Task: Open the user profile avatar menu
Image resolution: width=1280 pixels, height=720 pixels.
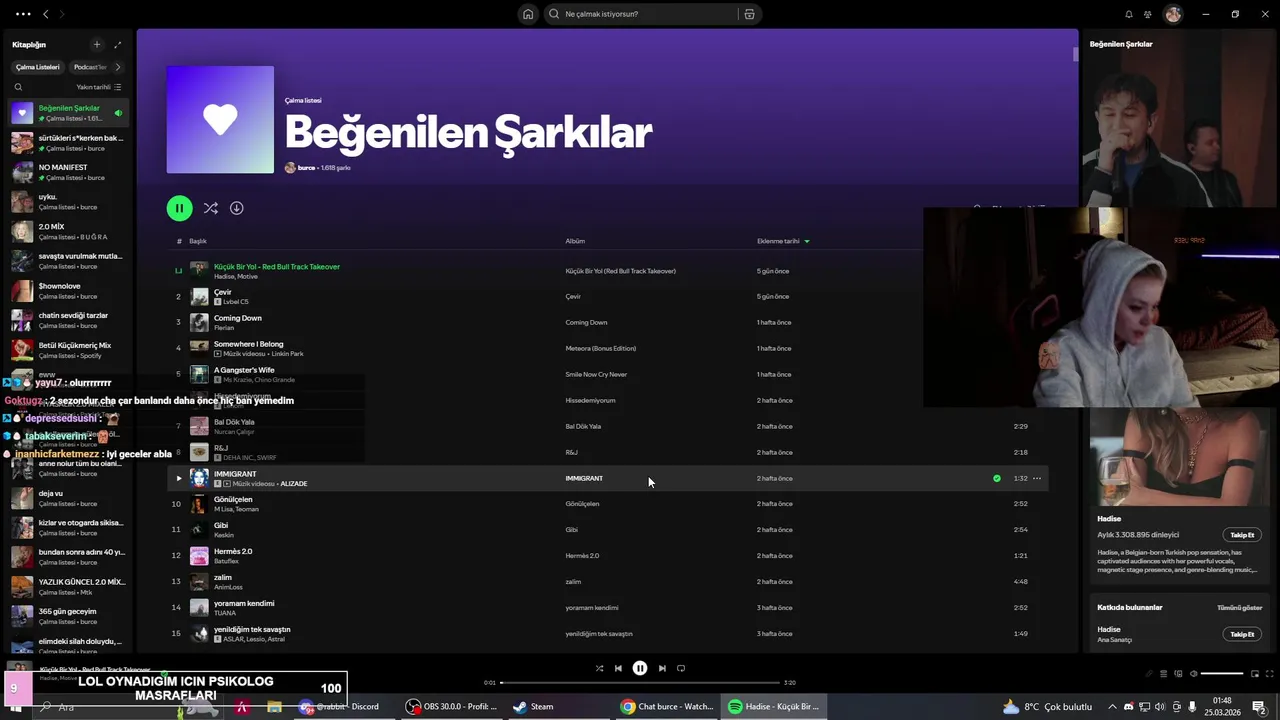Action: tap(1173, 14)
